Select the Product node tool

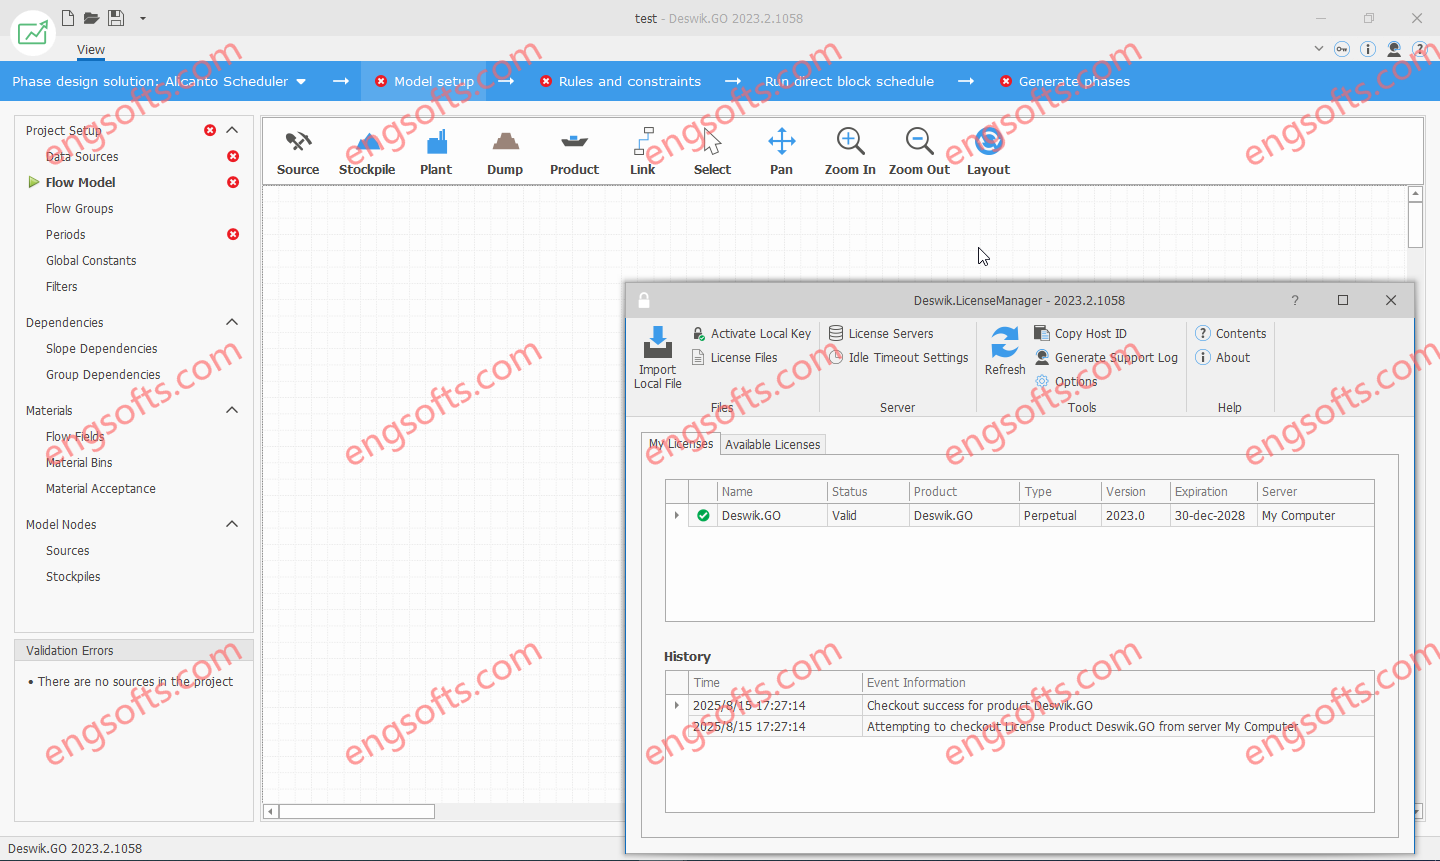(574, 152)
